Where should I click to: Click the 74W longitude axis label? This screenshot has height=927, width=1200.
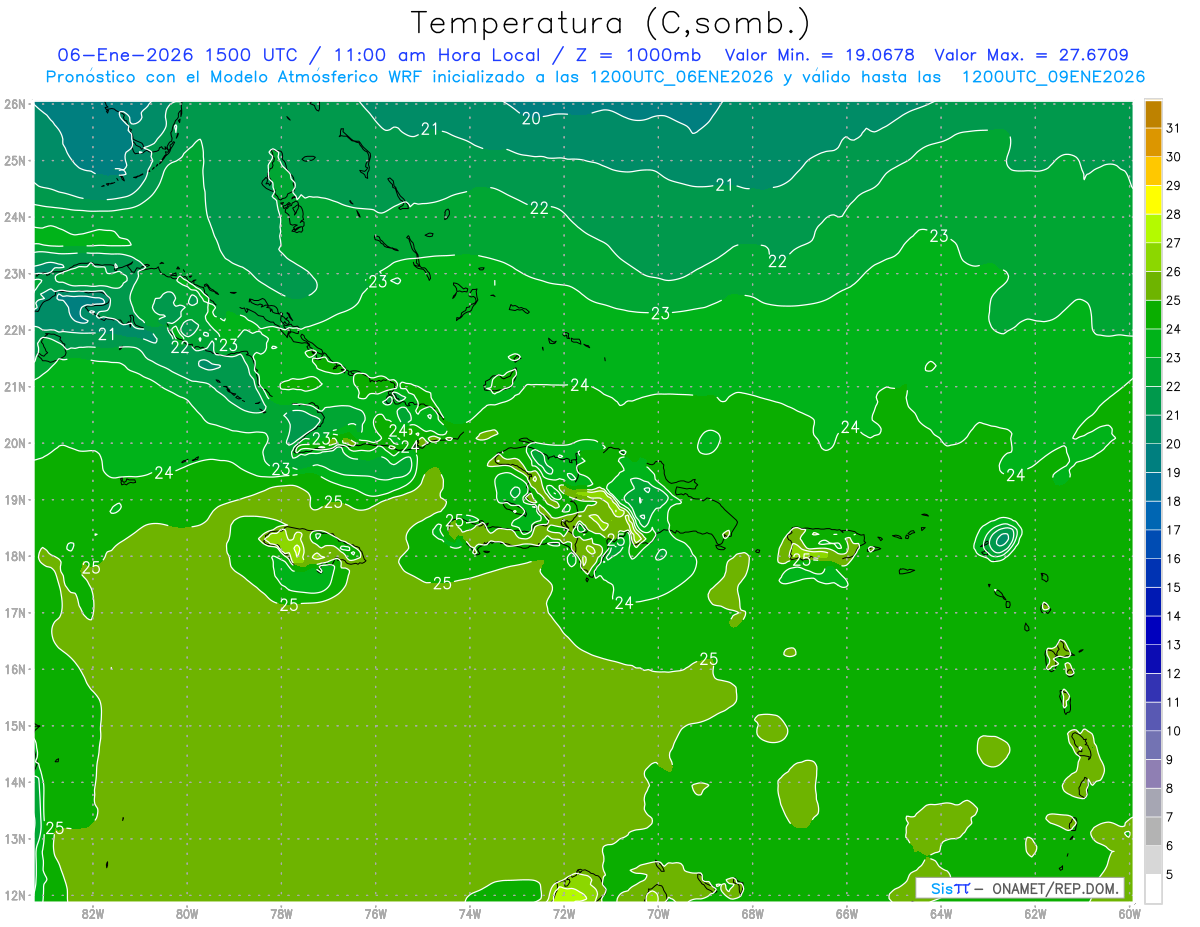point(470,913)
